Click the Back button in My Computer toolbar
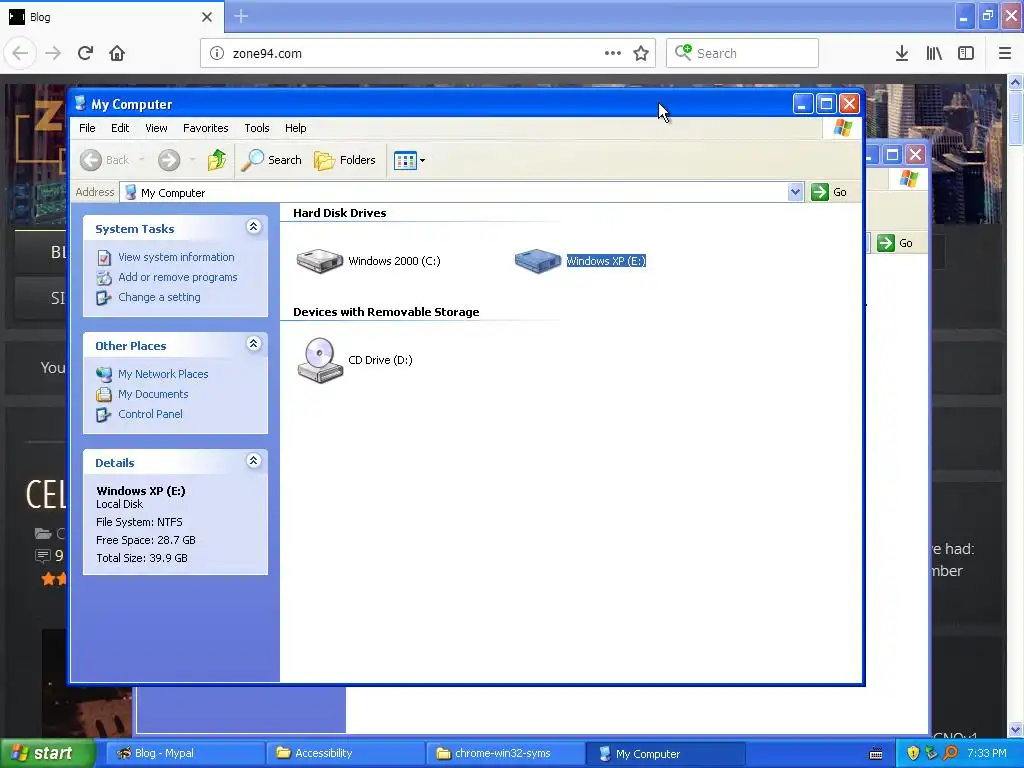 104,160
